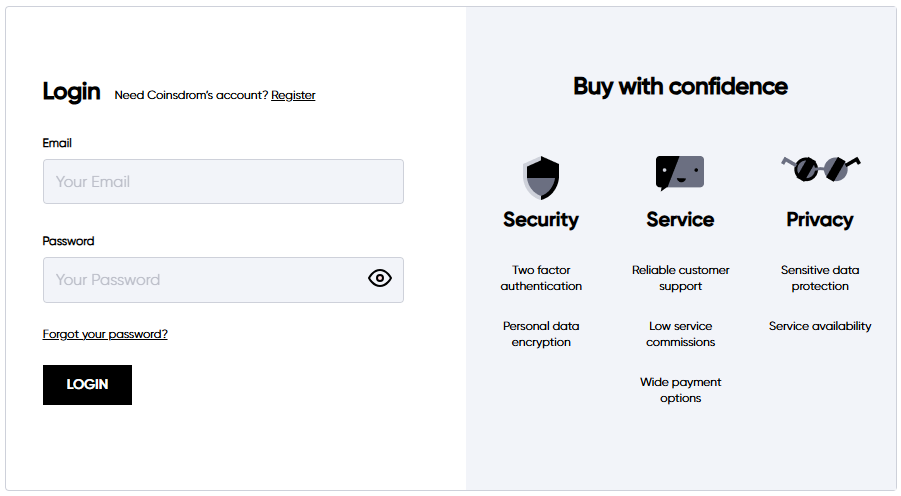Click Wide payment options text
The height and width of the screenshot is (496, 901).
click(680, 390)
